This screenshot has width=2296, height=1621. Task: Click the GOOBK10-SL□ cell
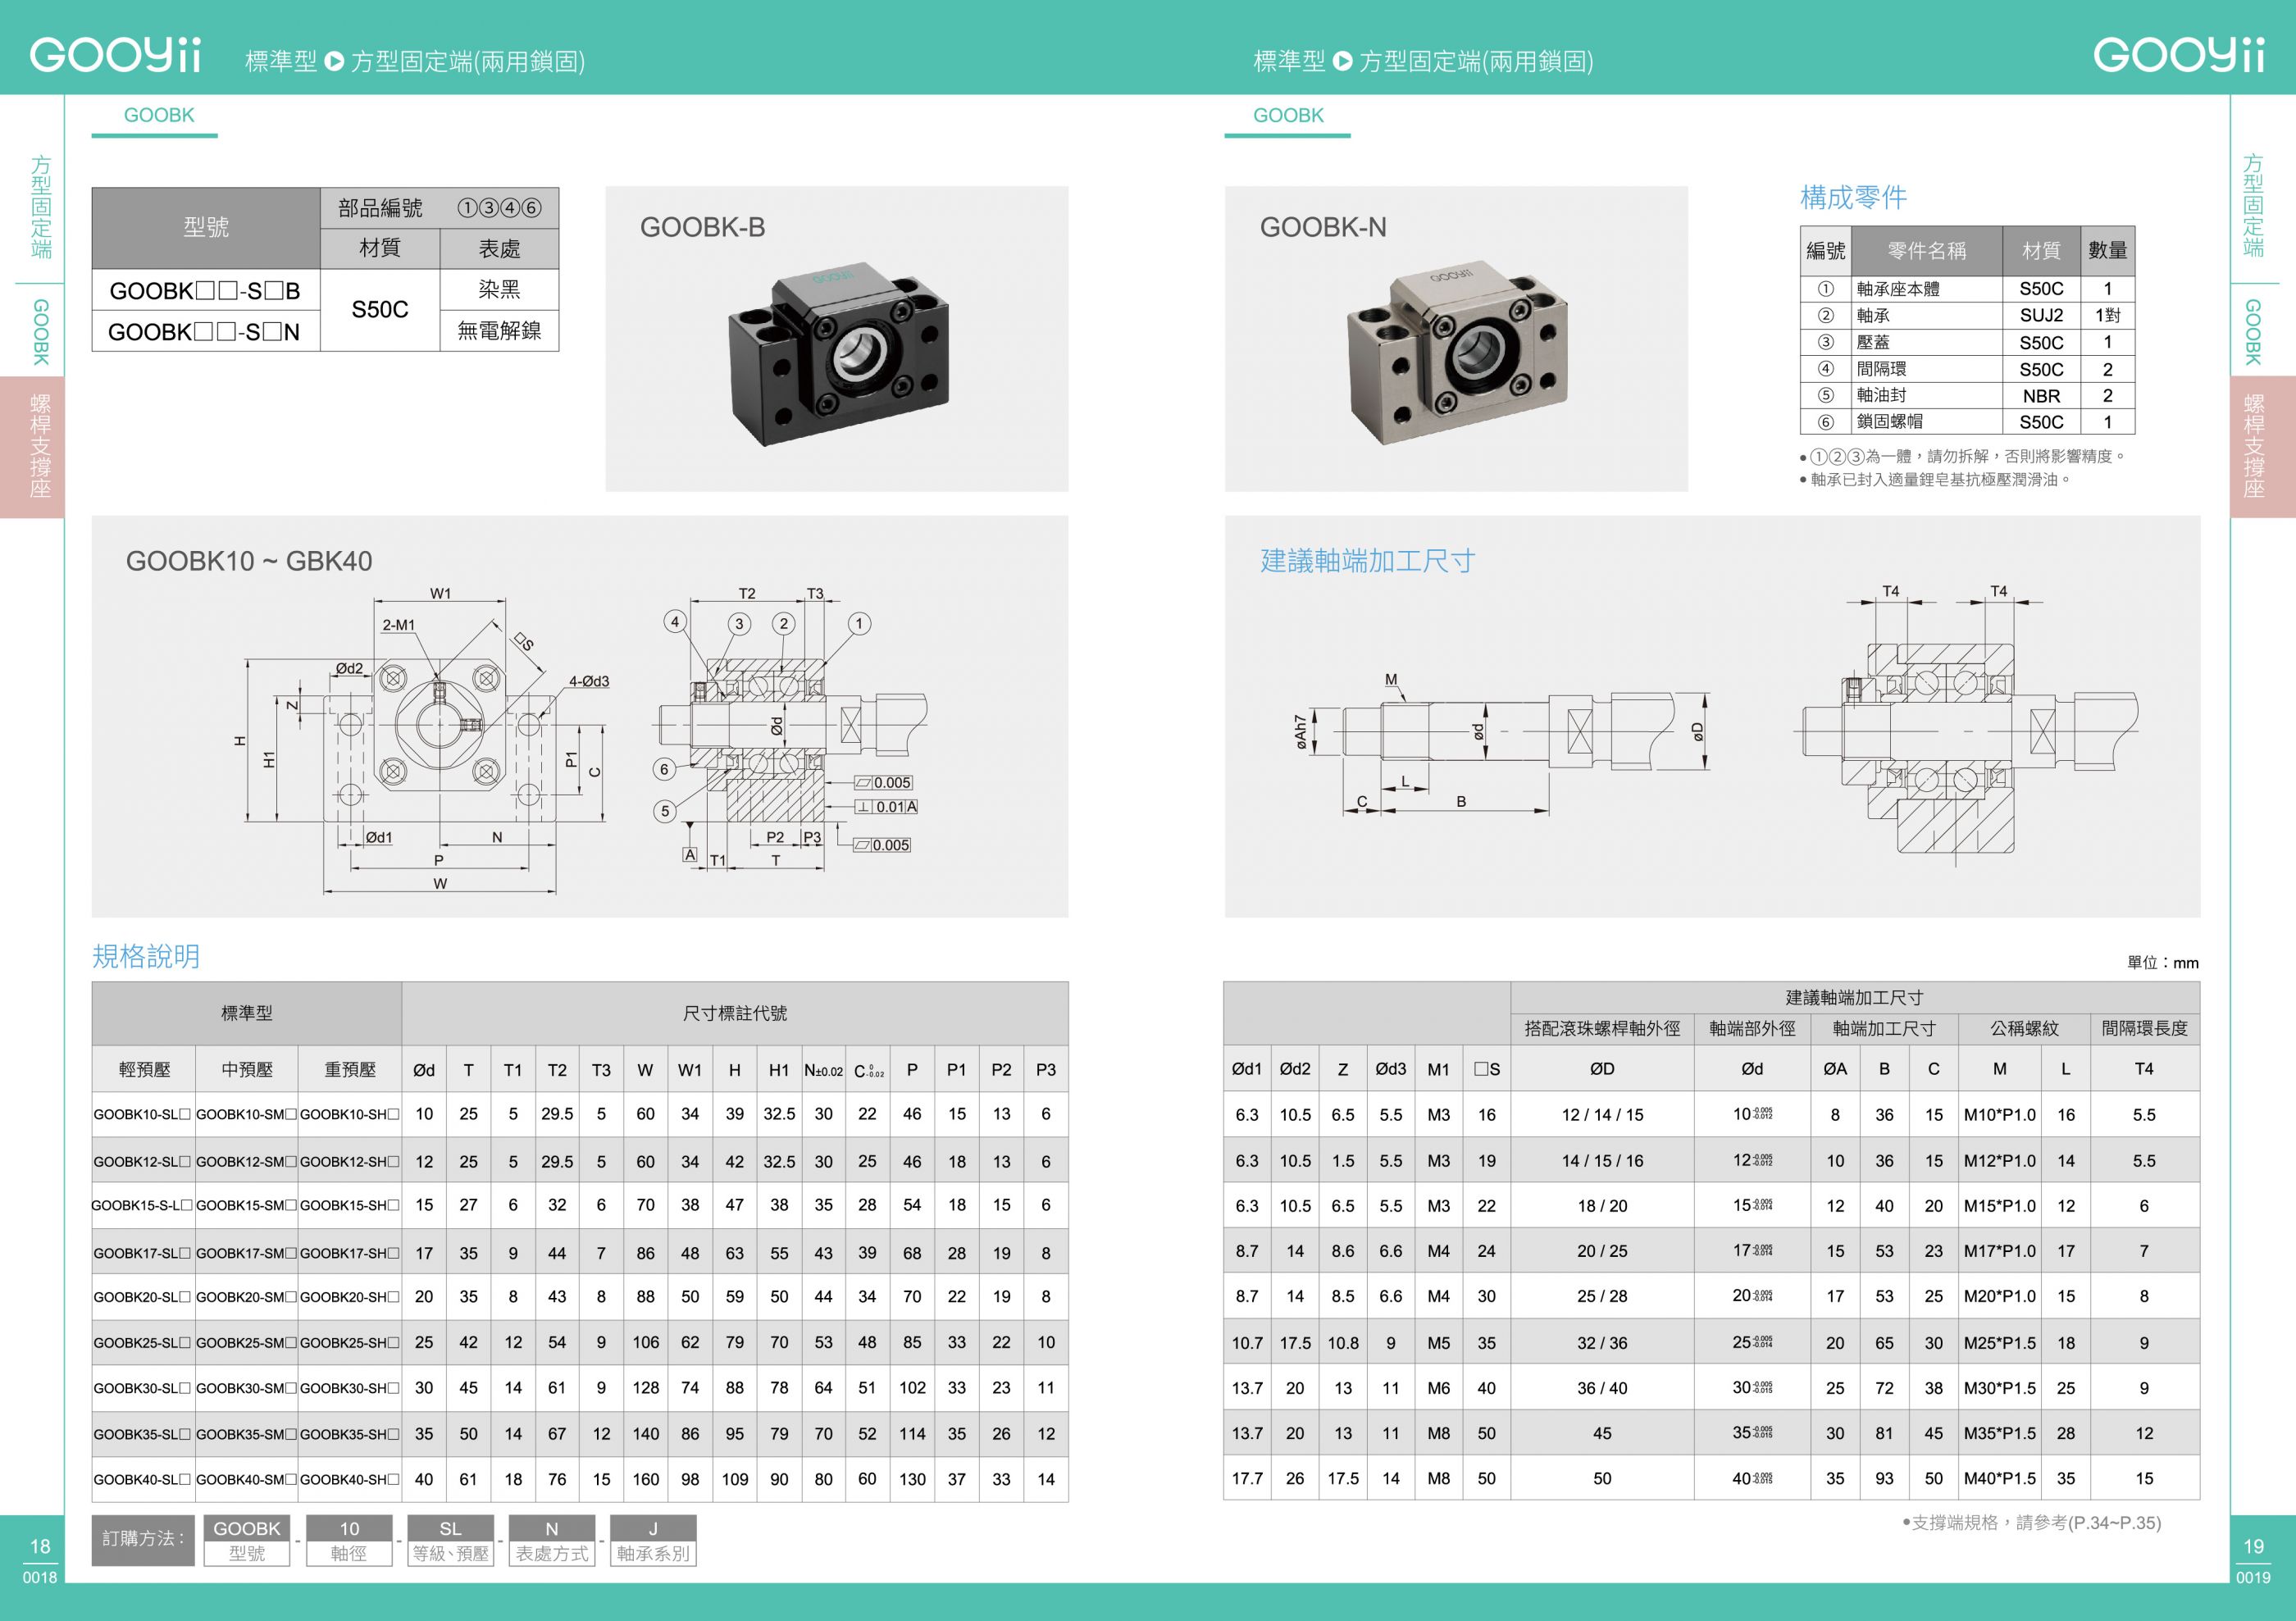tap(143, 1114)
